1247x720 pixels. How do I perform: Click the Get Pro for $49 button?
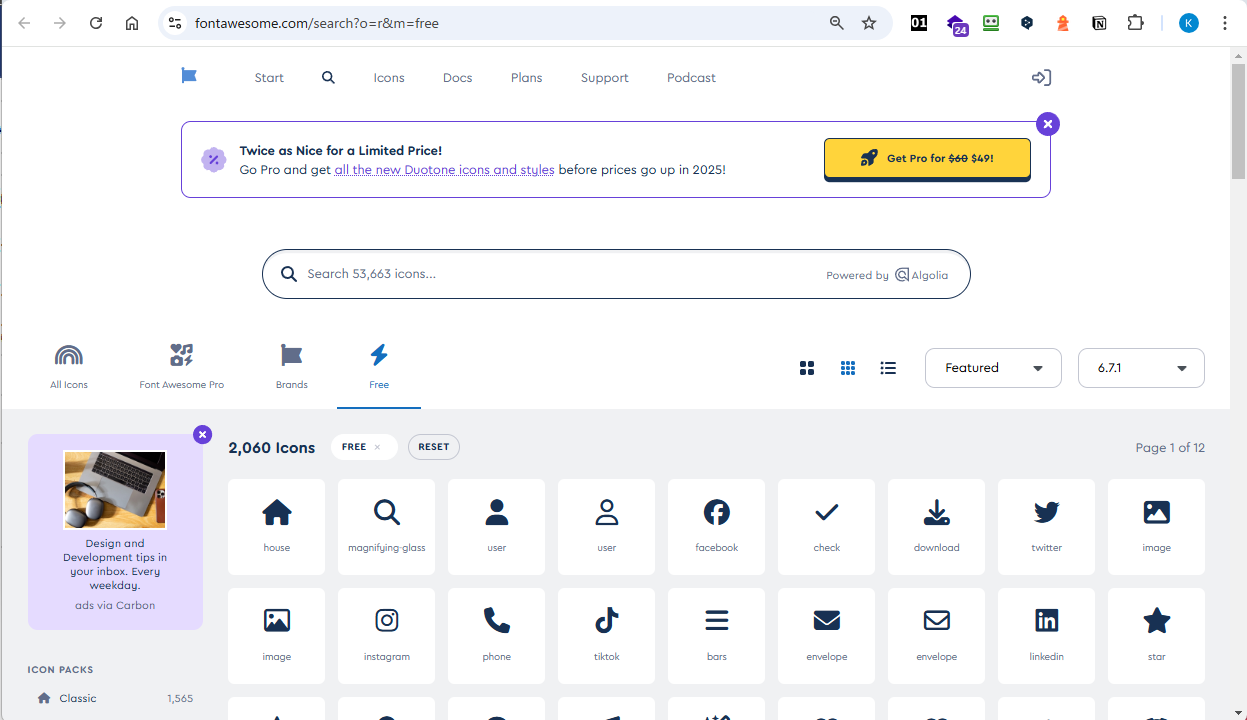pyautogui.click(x=926, y=158)
